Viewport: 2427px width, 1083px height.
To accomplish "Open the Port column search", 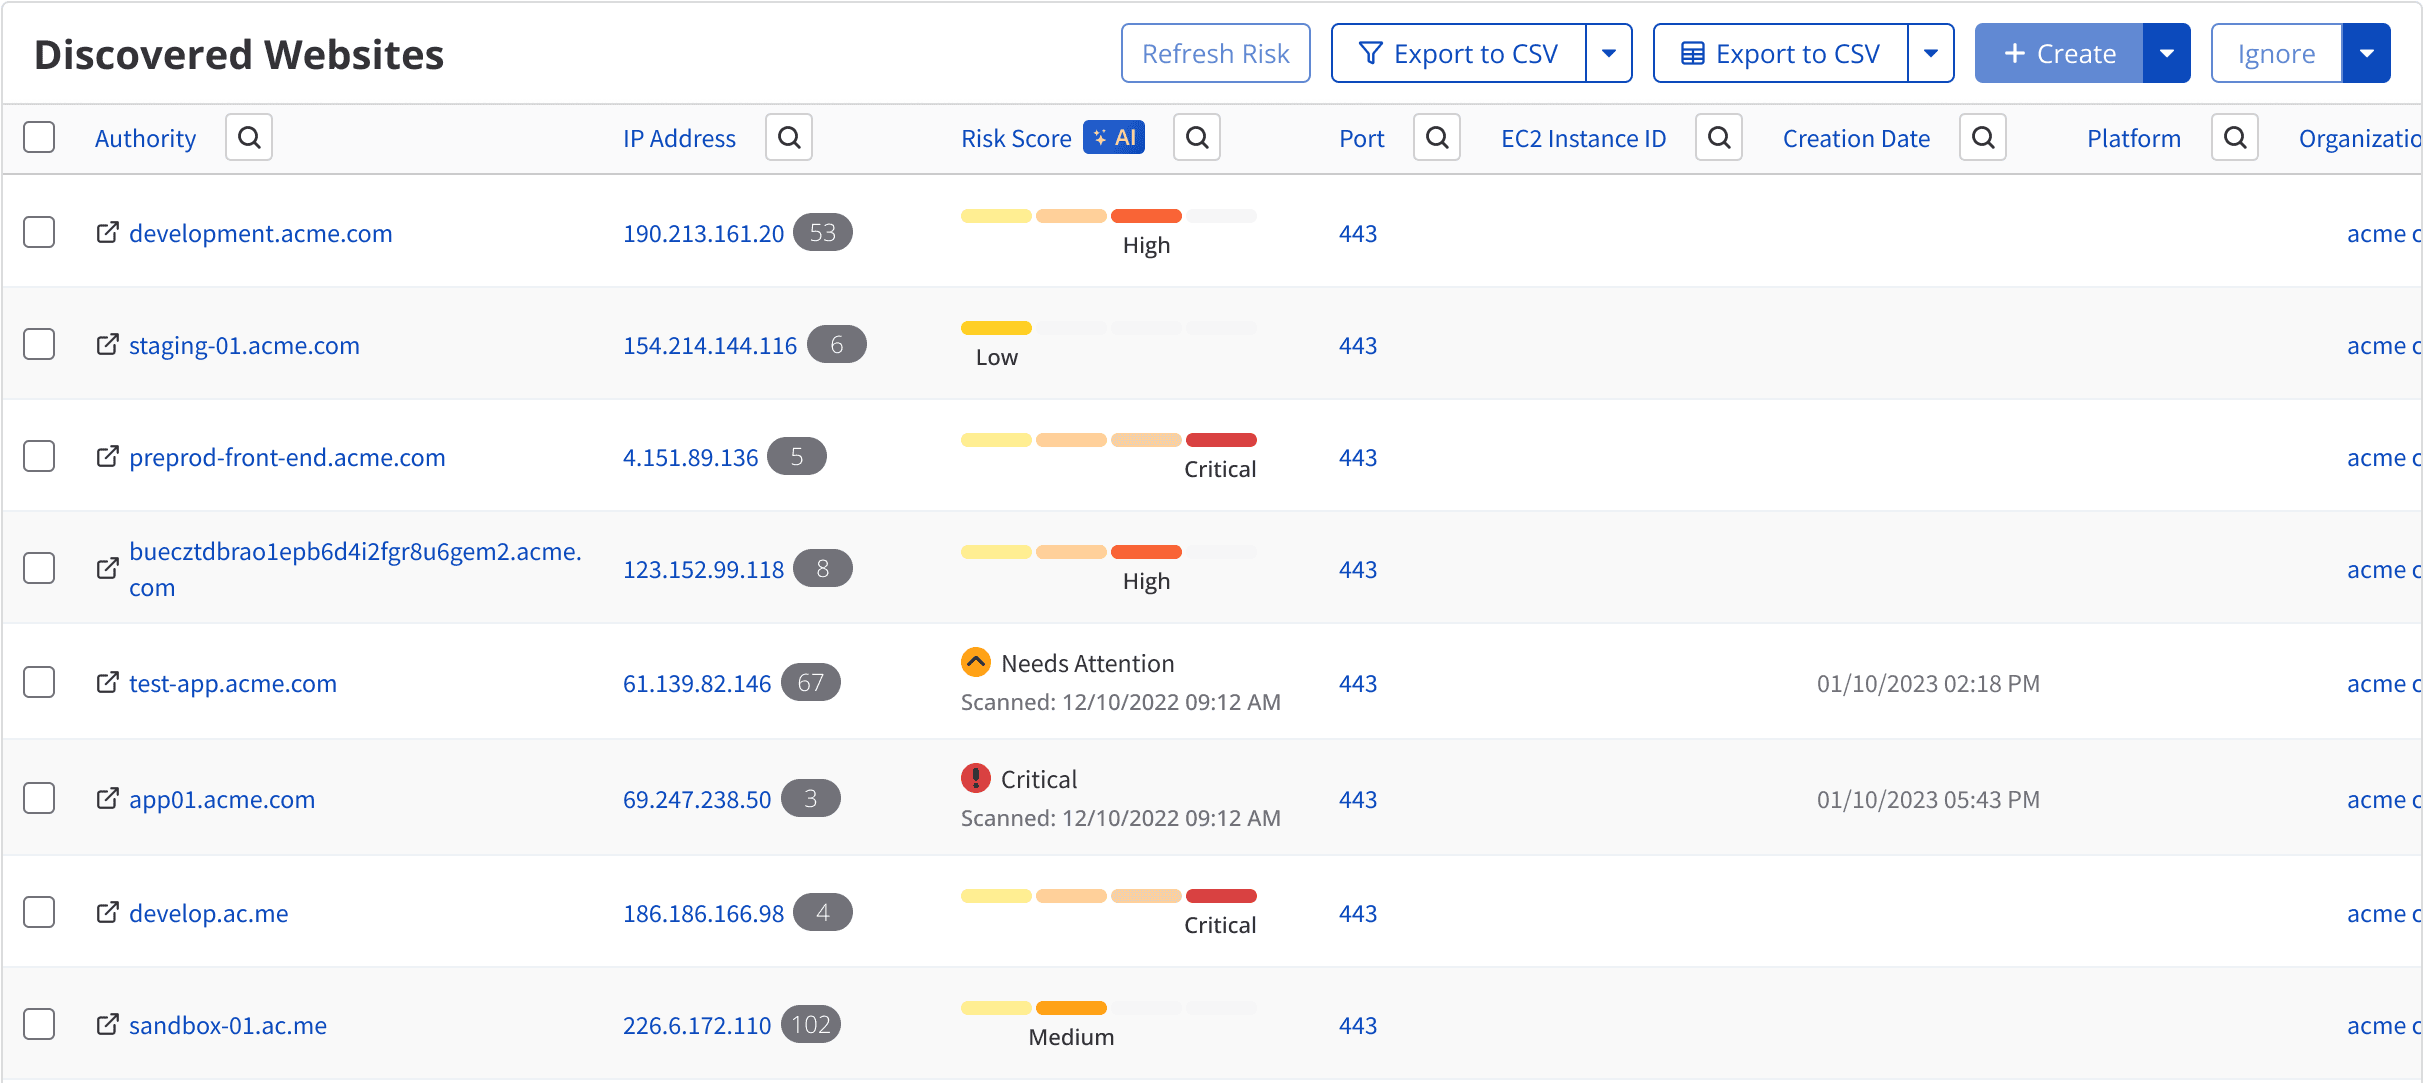I will click(x=1437, y=137).
